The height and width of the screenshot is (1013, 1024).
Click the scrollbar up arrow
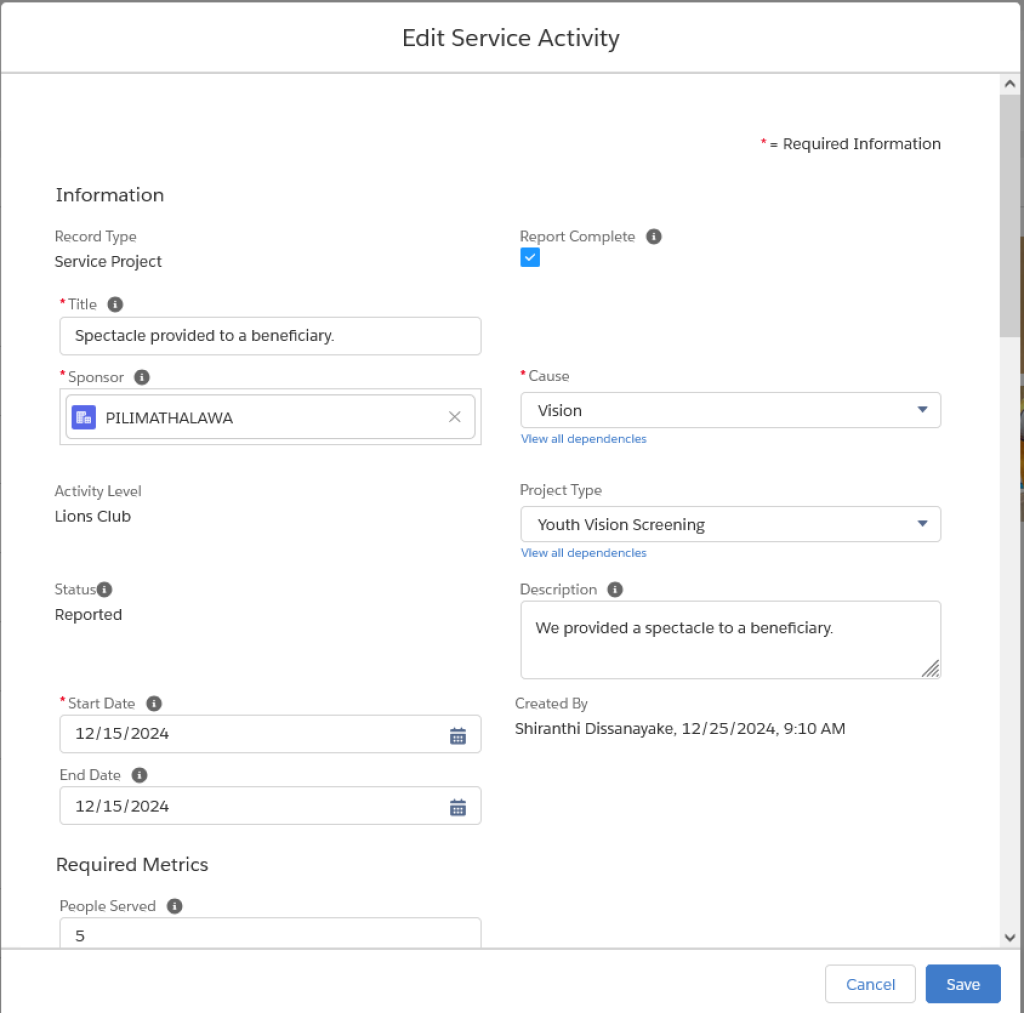coord(1010,84)
